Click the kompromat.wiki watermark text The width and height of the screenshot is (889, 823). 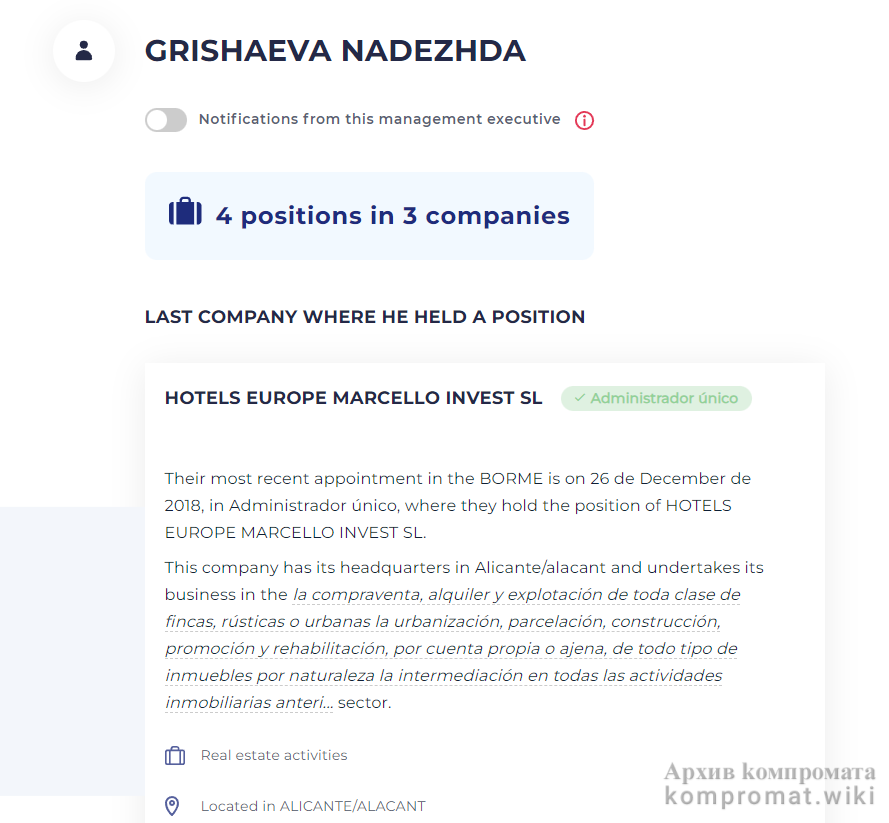click(x=769, y=796)
